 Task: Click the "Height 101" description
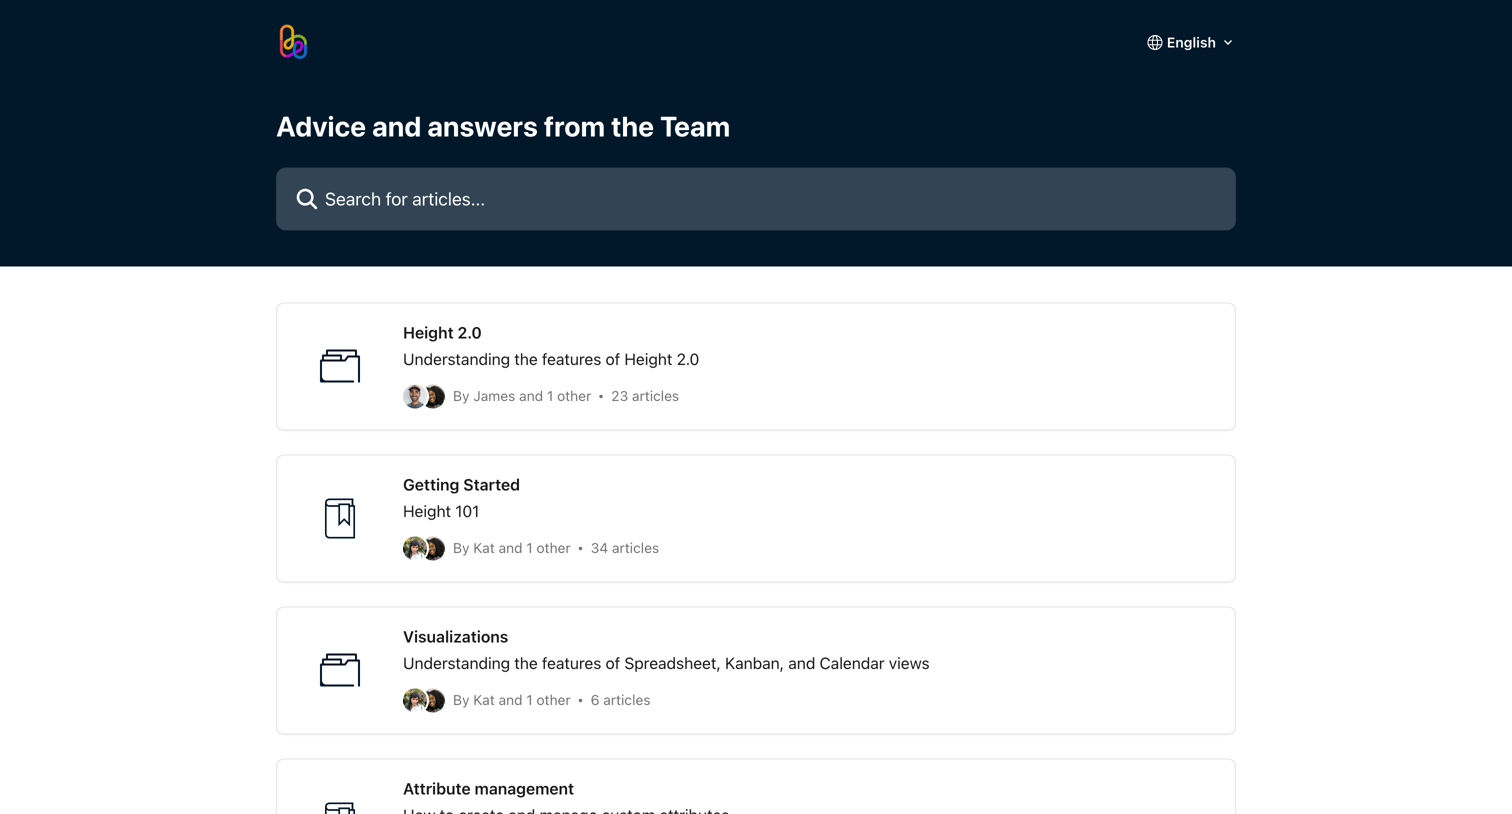point(441,512)
